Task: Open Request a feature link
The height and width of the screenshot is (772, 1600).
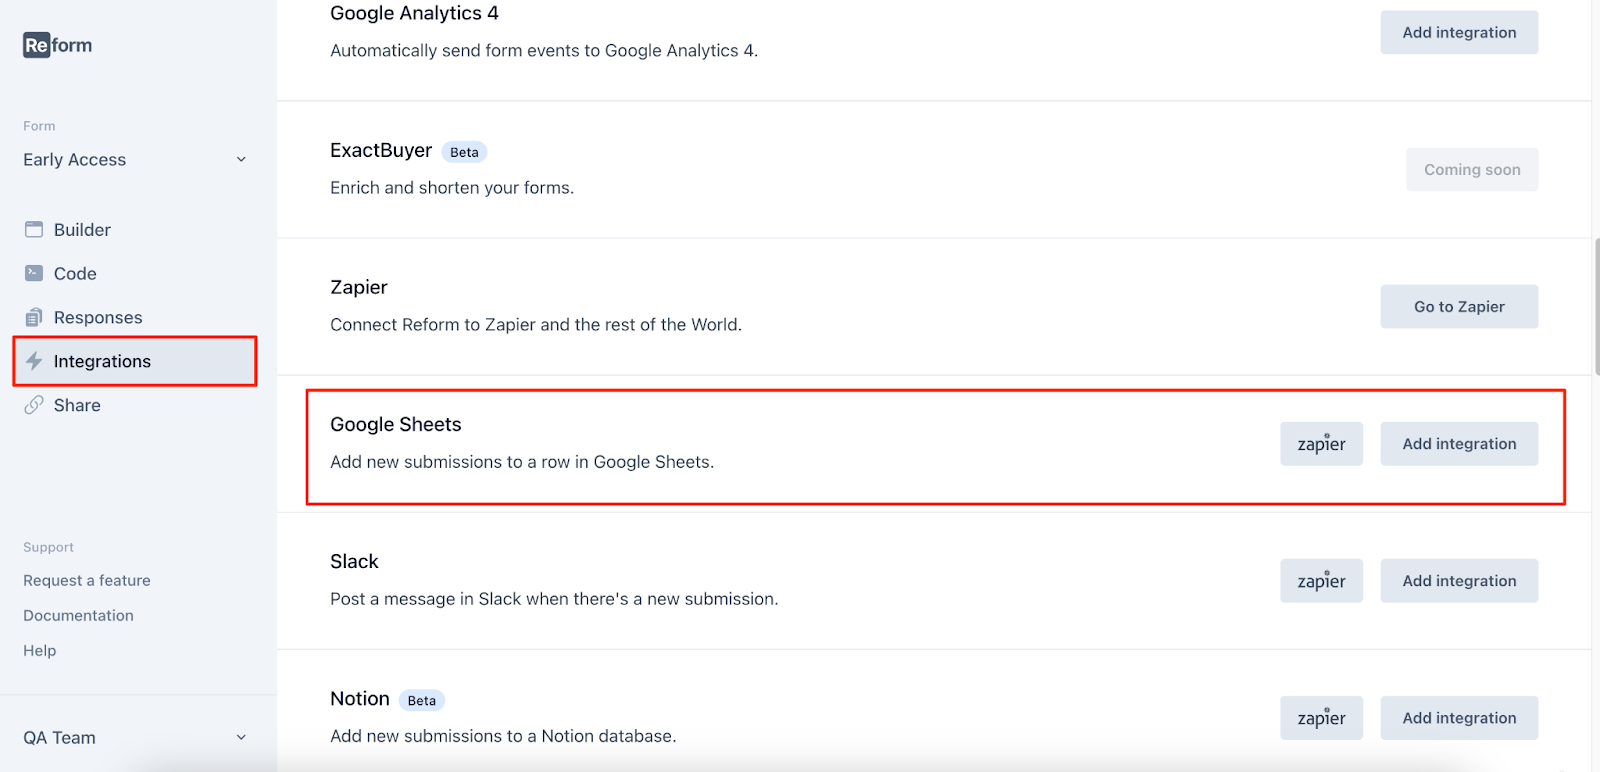Action: (87, 580)
